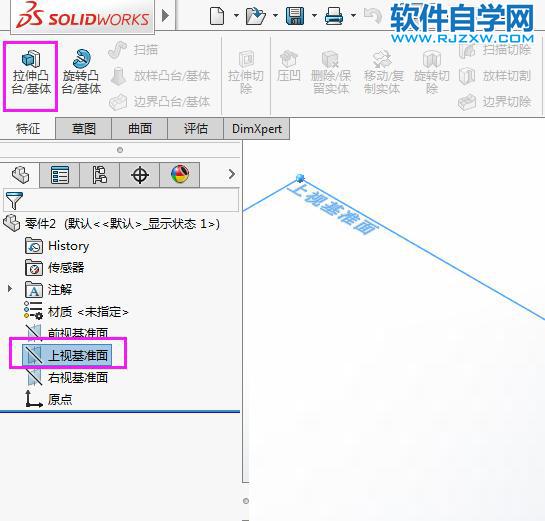Screen dimensions: 545x521
Task: Click the Open file icon
Action: 255,16
